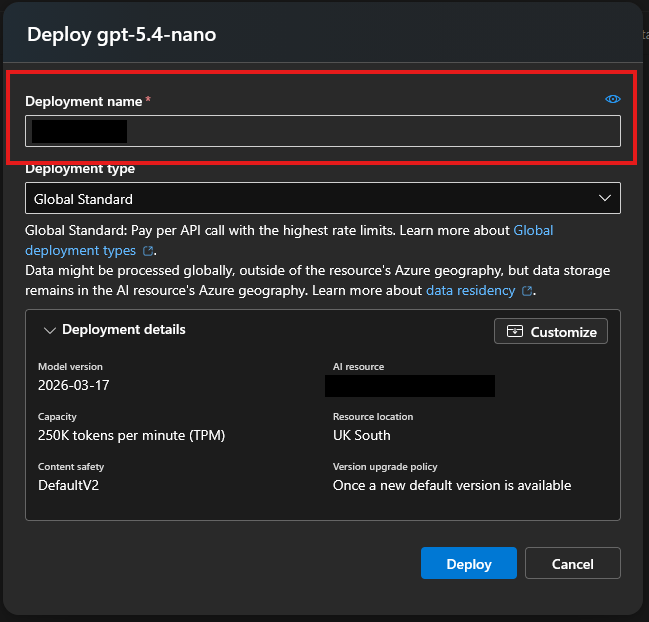Click the Deployment details heading text
The height and width of the screenshot is (622, 649).
coord(124,329)
